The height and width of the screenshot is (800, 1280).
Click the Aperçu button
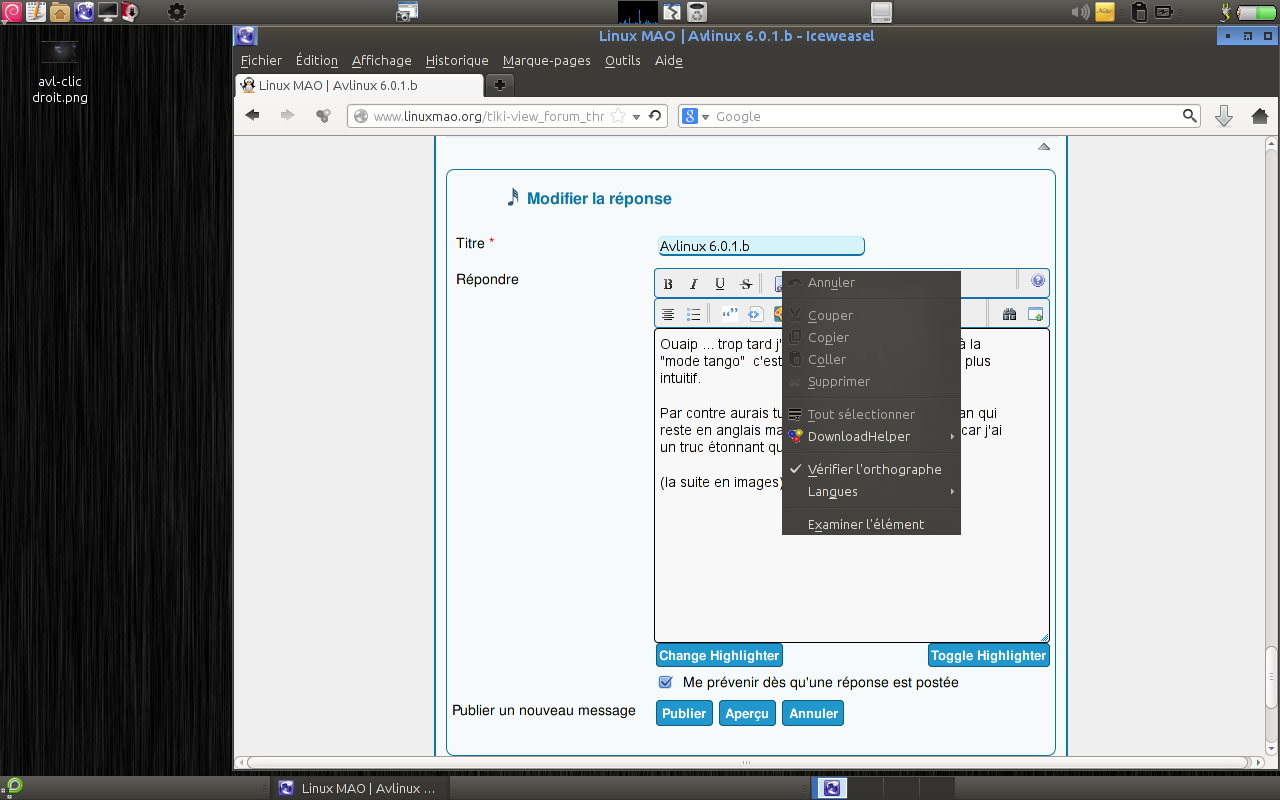coord(747,714)
